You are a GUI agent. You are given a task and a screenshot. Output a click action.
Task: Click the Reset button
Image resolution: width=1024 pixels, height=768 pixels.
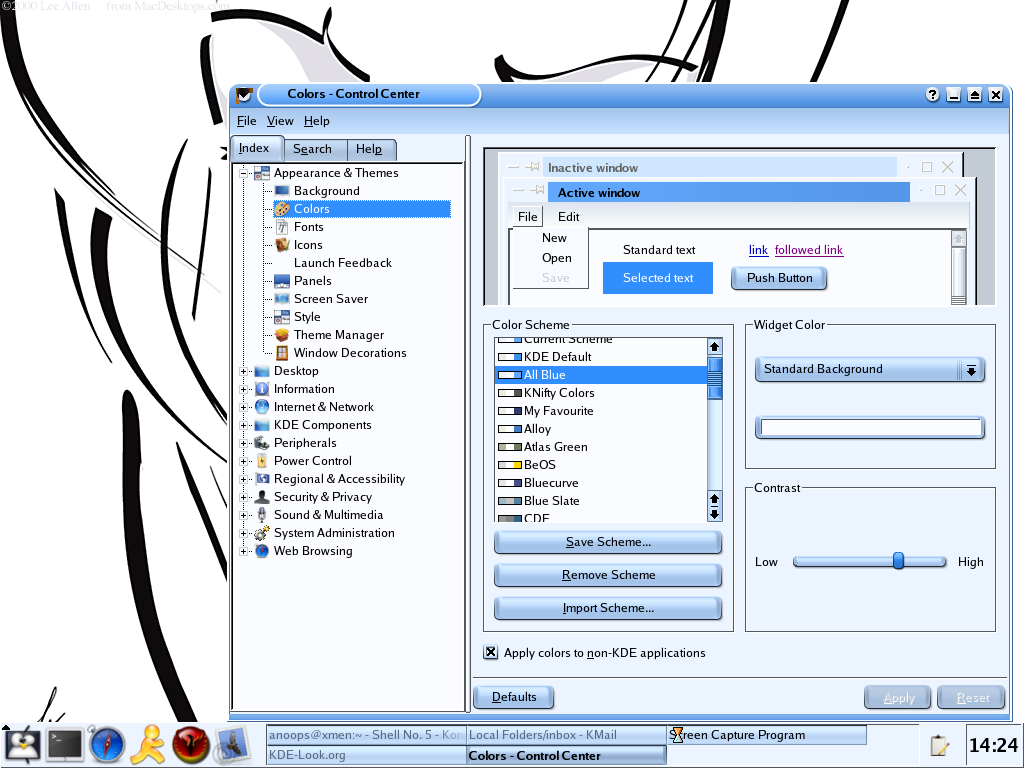point(973,697)
